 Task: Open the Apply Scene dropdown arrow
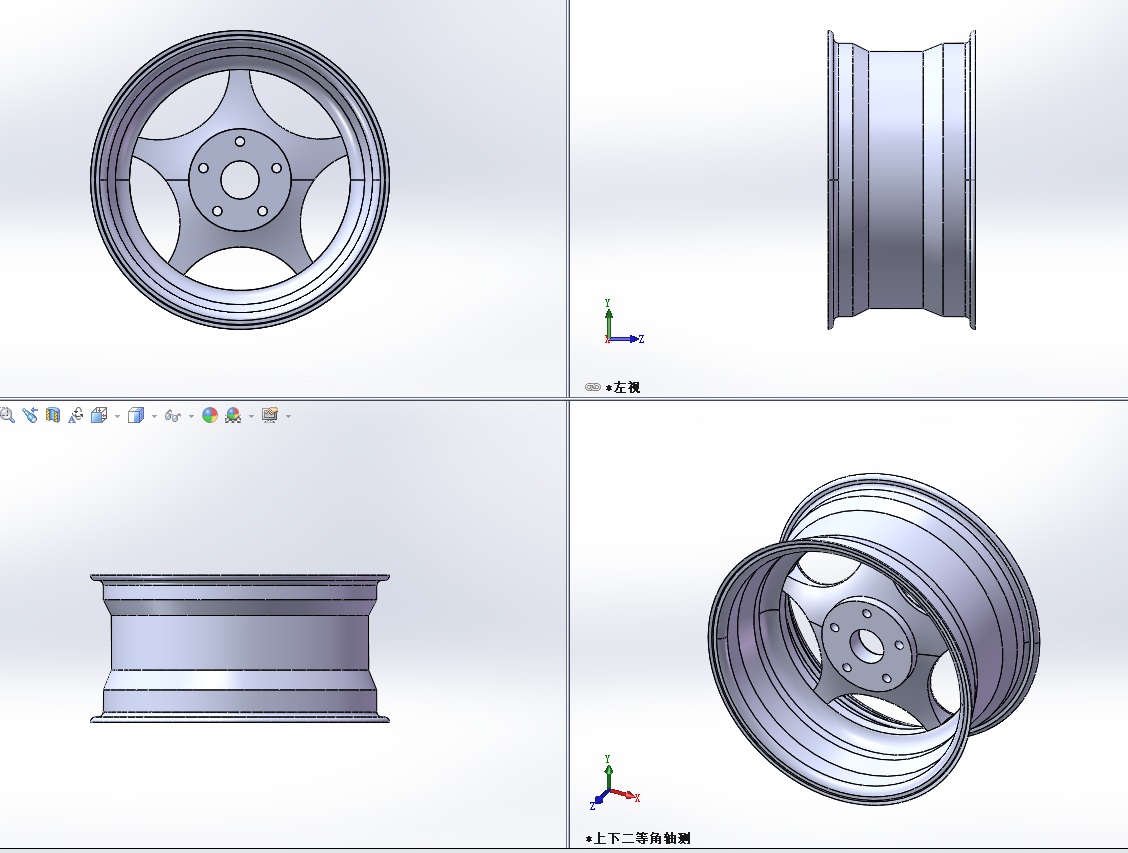[x=251, y=416]
